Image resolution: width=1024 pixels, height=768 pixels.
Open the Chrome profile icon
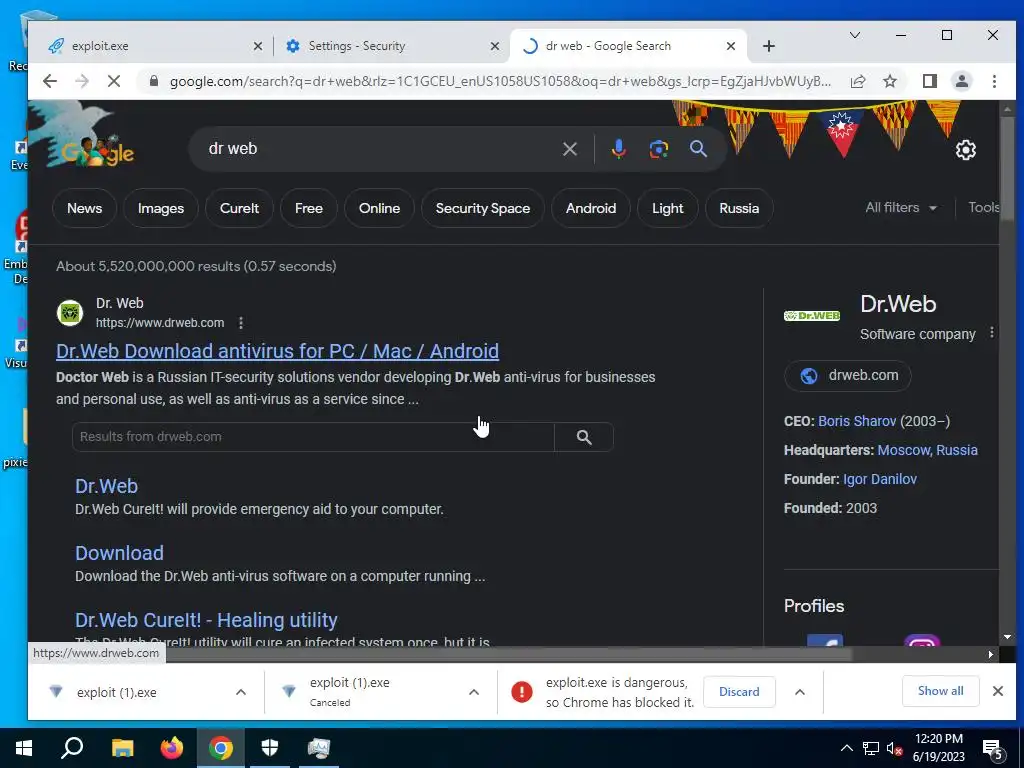point(961,81)
